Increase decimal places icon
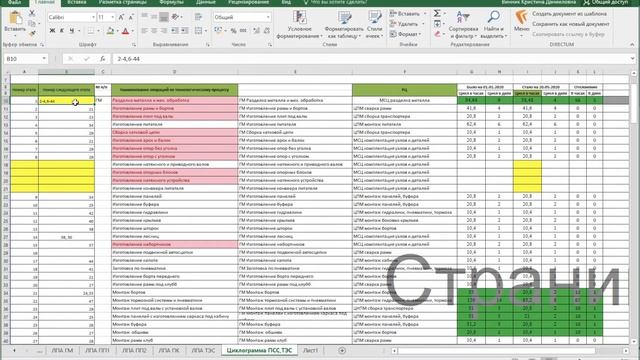 tap(256, 31)
